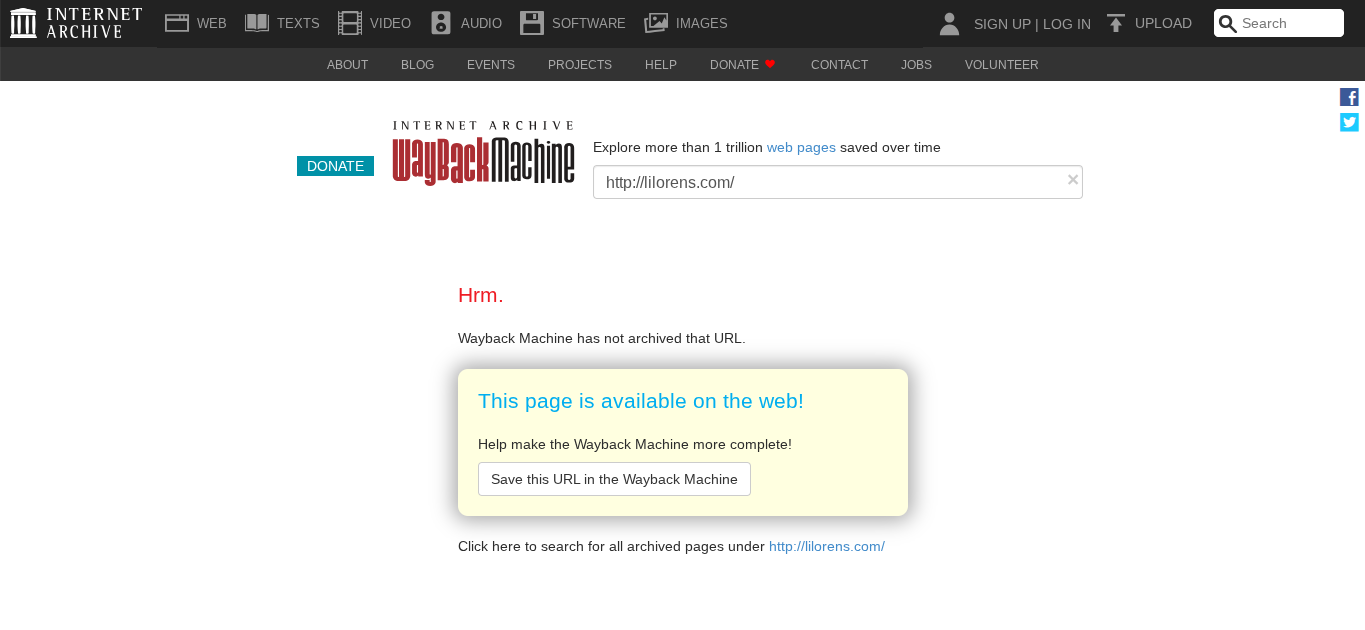1365x630 pixels.
Task: Click 'Help make the Wayback Machine more complete!' text
Action: pos(635,444)
